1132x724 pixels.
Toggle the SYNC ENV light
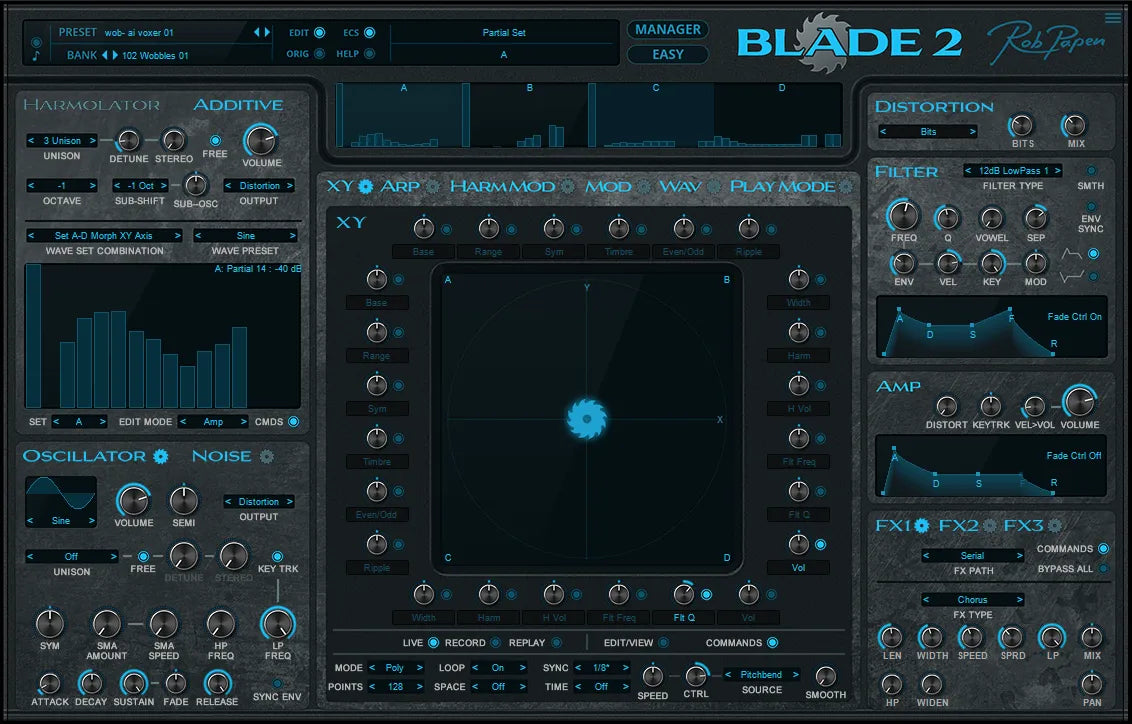tap(277, 683)
